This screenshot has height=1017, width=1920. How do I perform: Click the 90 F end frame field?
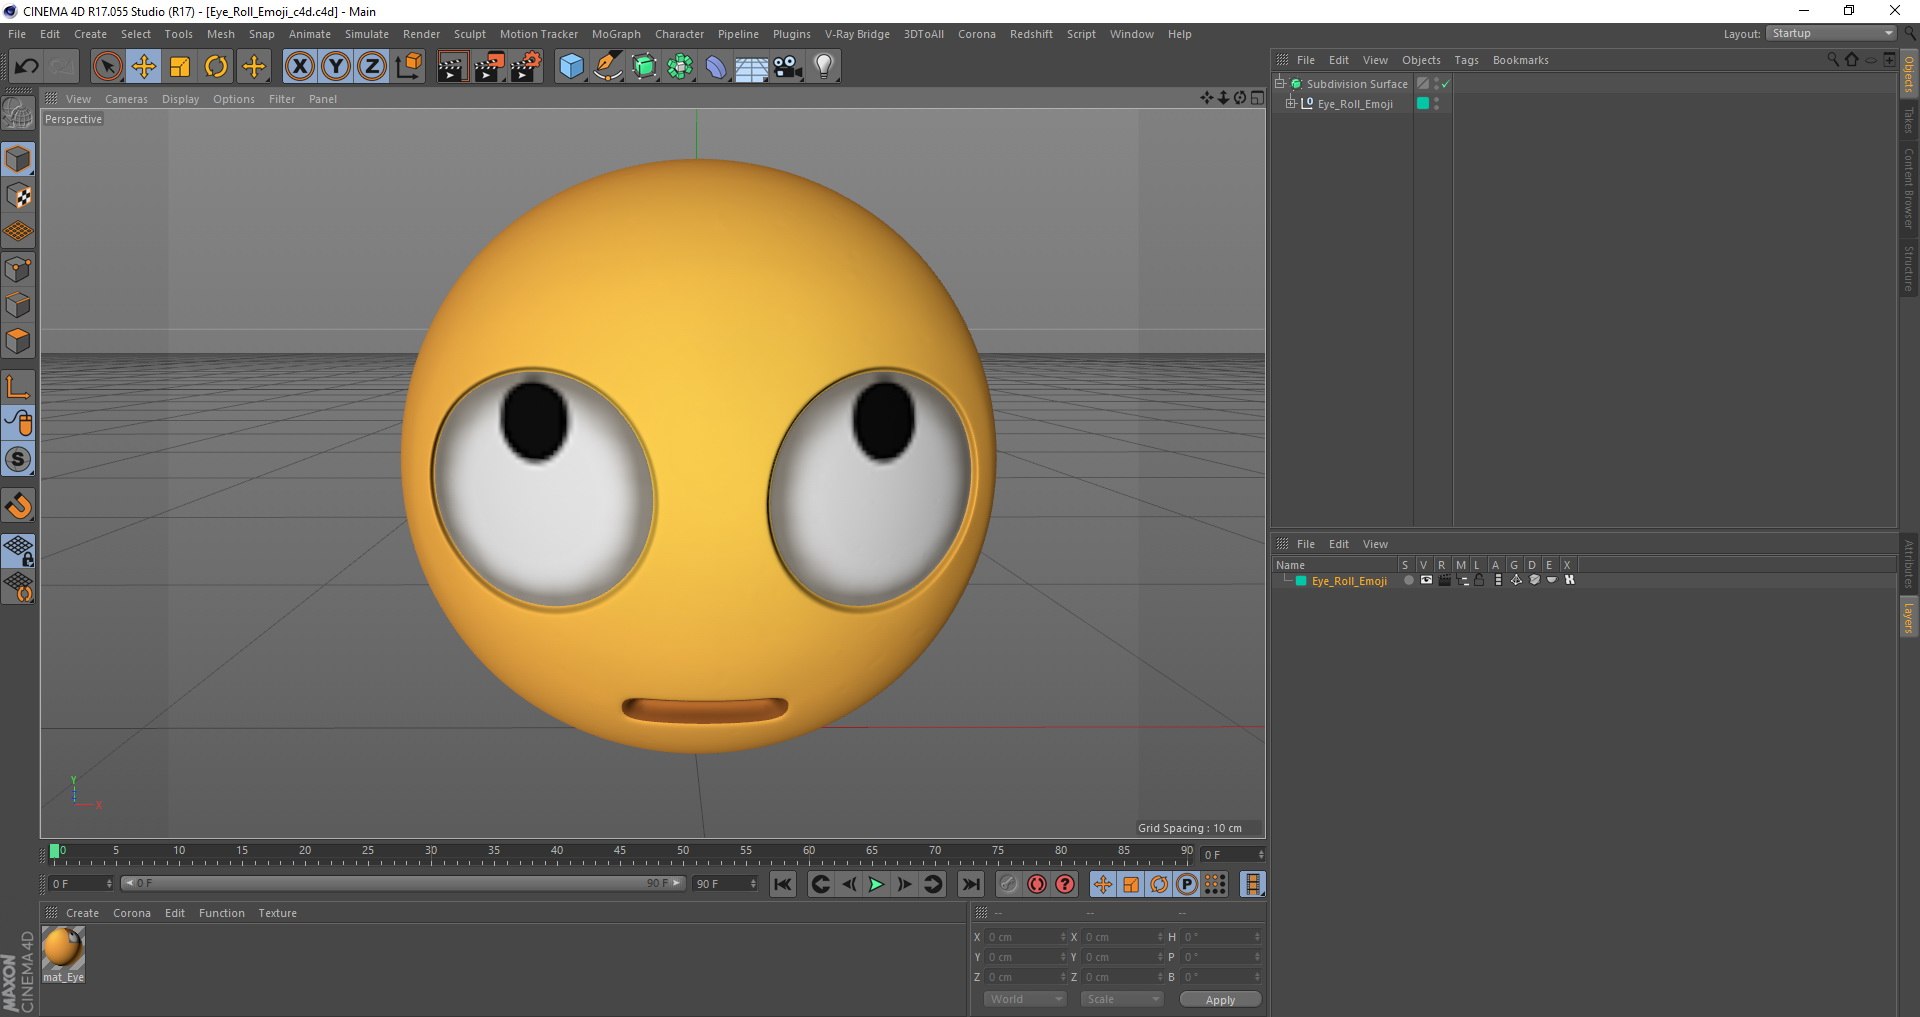(x=725, y=884)
